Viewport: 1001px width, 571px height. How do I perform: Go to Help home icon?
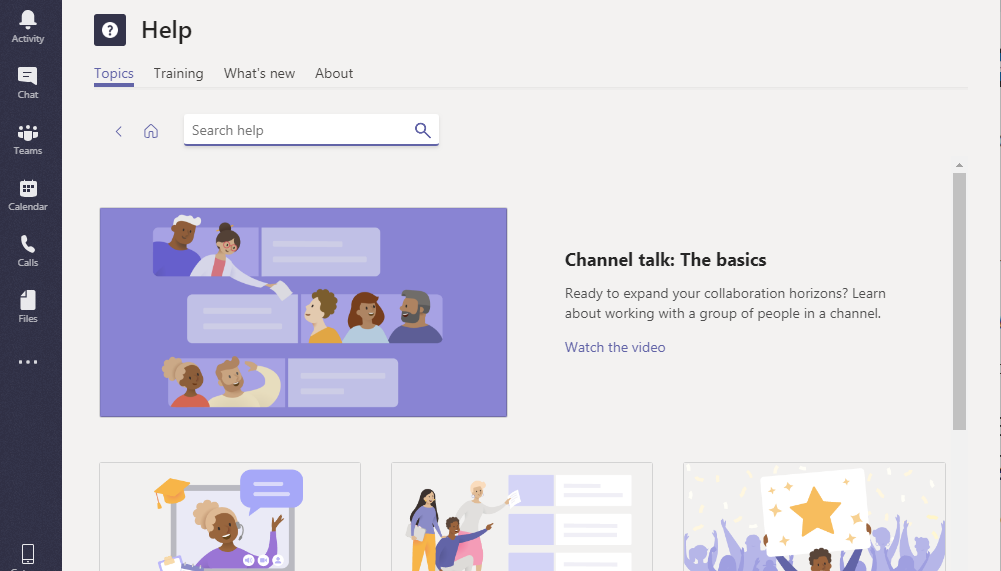point(151,131)
